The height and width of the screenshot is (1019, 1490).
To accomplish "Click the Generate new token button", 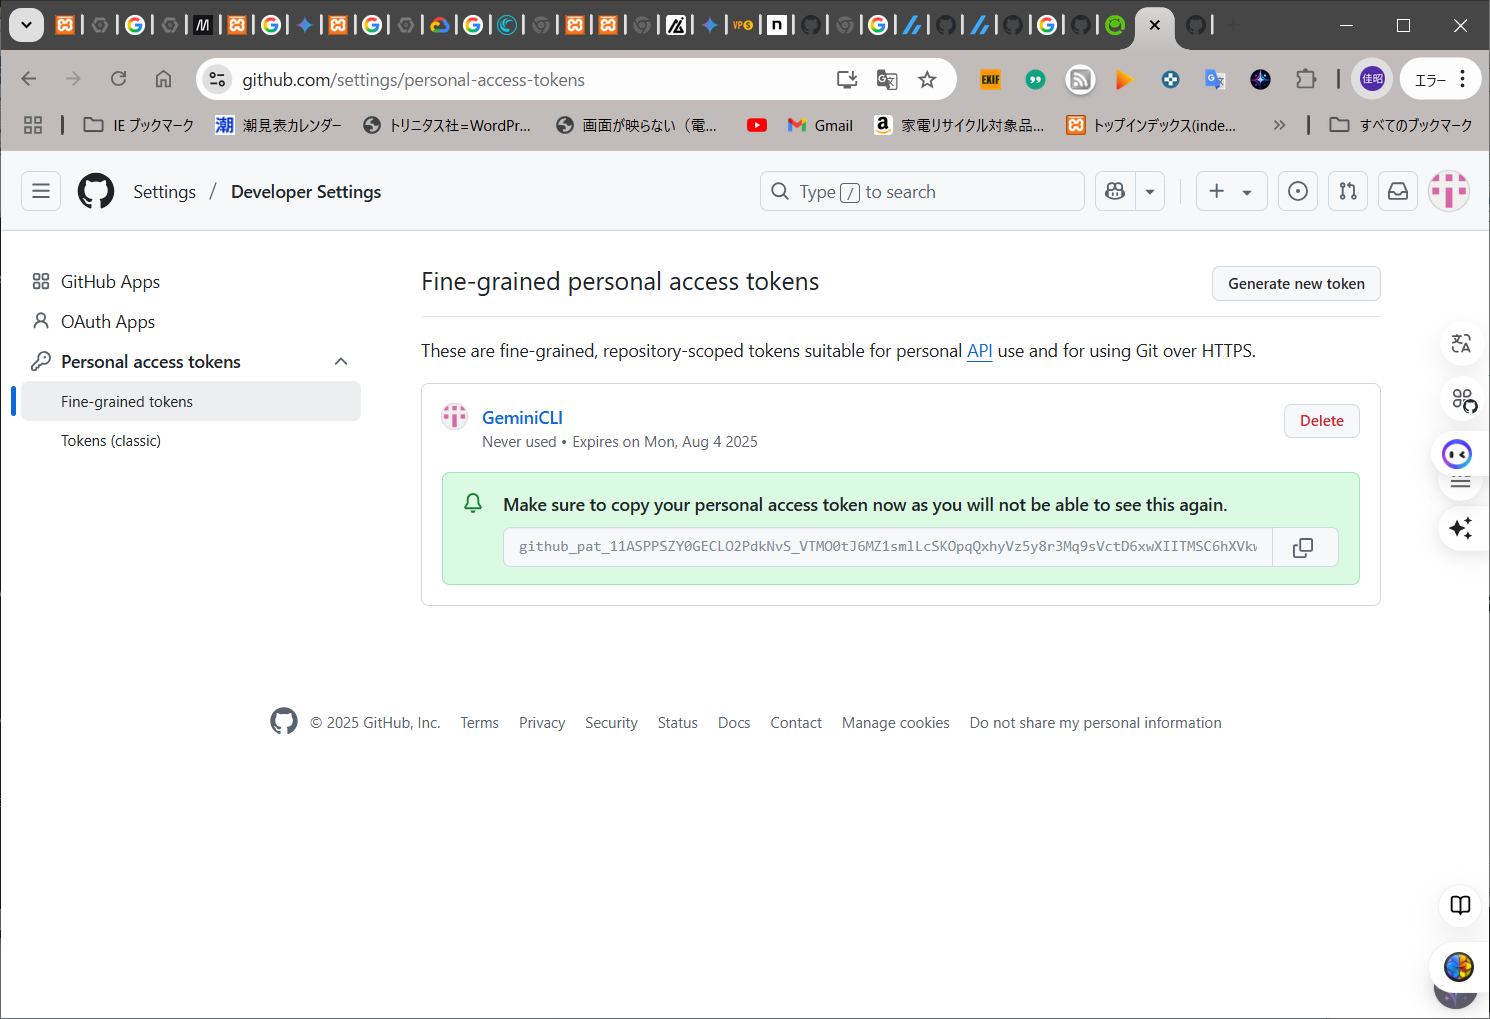I will [1295, 283].
